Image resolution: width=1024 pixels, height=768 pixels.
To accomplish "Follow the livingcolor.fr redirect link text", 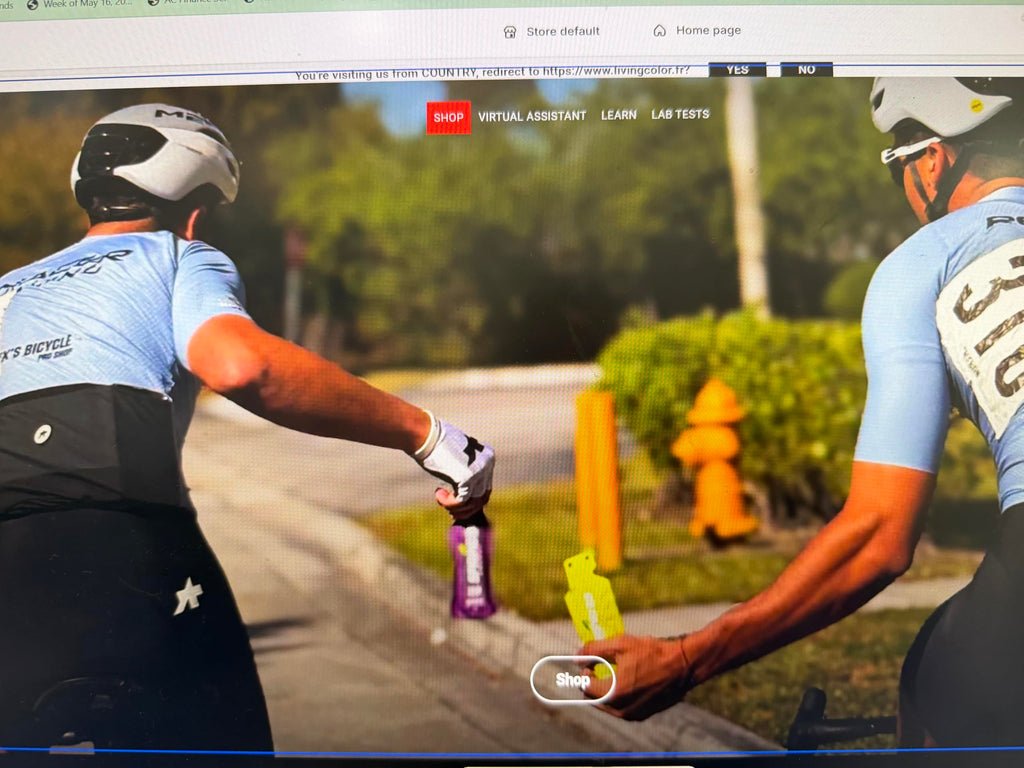I will tap(616, 71).
